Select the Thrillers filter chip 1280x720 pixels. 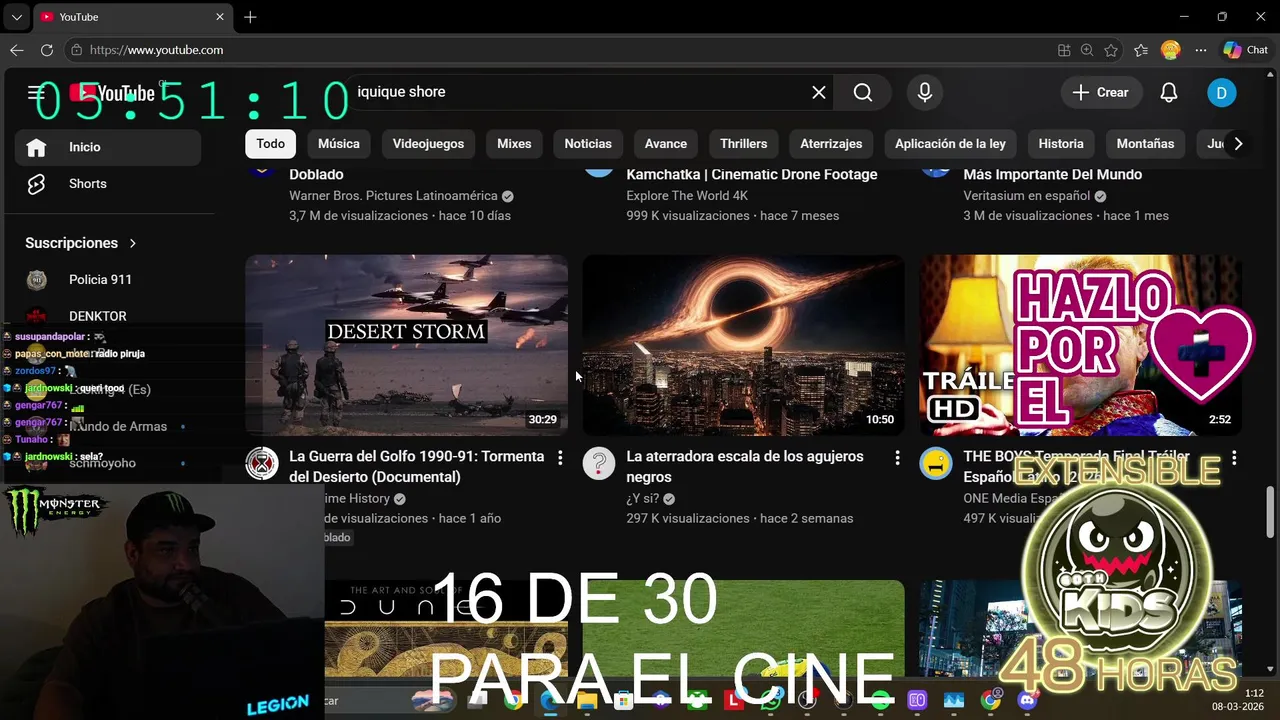pos(744,144)
